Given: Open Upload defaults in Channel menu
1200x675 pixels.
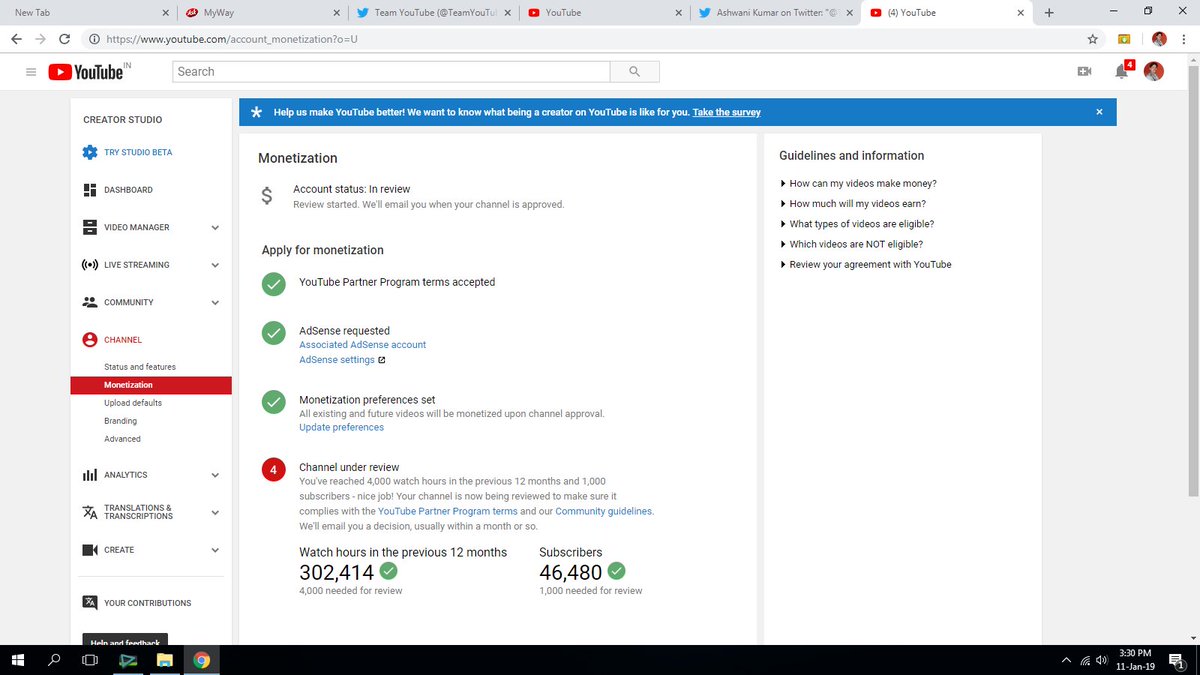Looking at the screenshot, I should pos(133,403).
